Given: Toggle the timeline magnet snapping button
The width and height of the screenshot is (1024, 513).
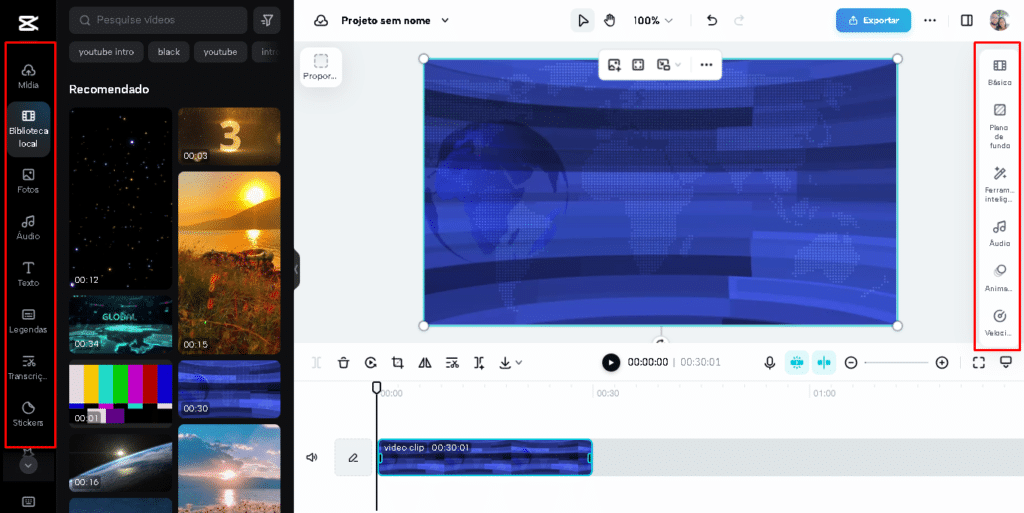Looking at the screenshot, I should click(x=797, y=362).
